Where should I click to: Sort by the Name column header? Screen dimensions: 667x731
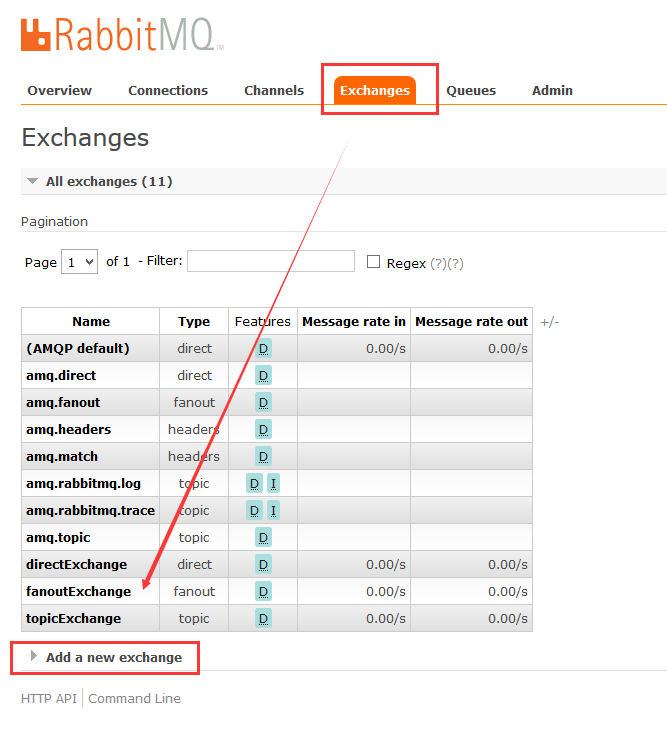[91, 322]
